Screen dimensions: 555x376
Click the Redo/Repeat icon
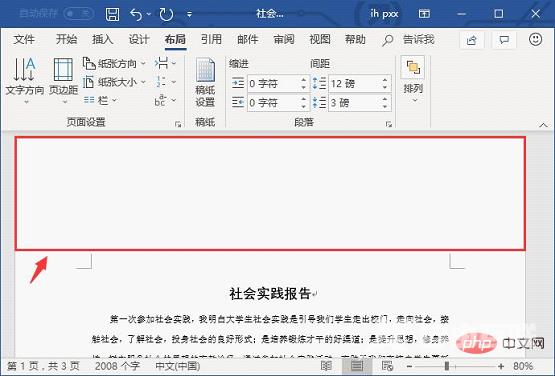pyautogui.click(x=166, y=15)
